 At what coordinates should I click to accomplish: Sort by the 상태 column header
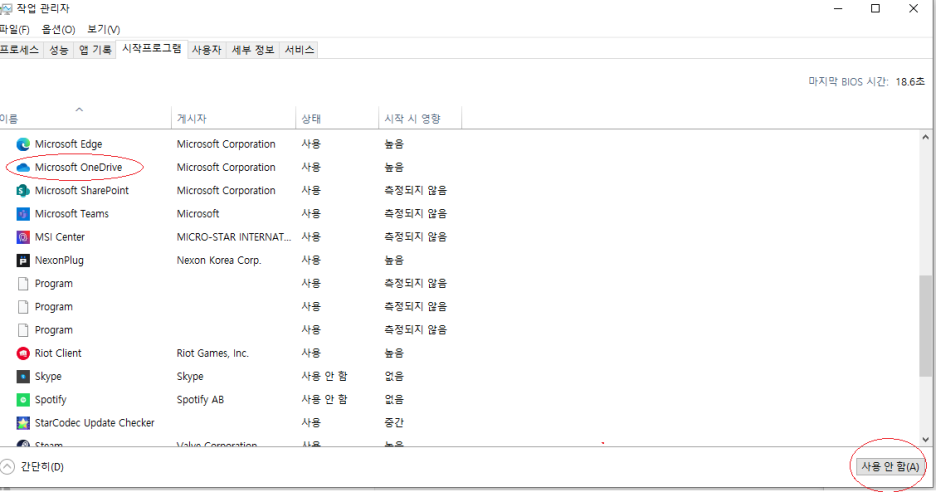(x=337, y=118)
